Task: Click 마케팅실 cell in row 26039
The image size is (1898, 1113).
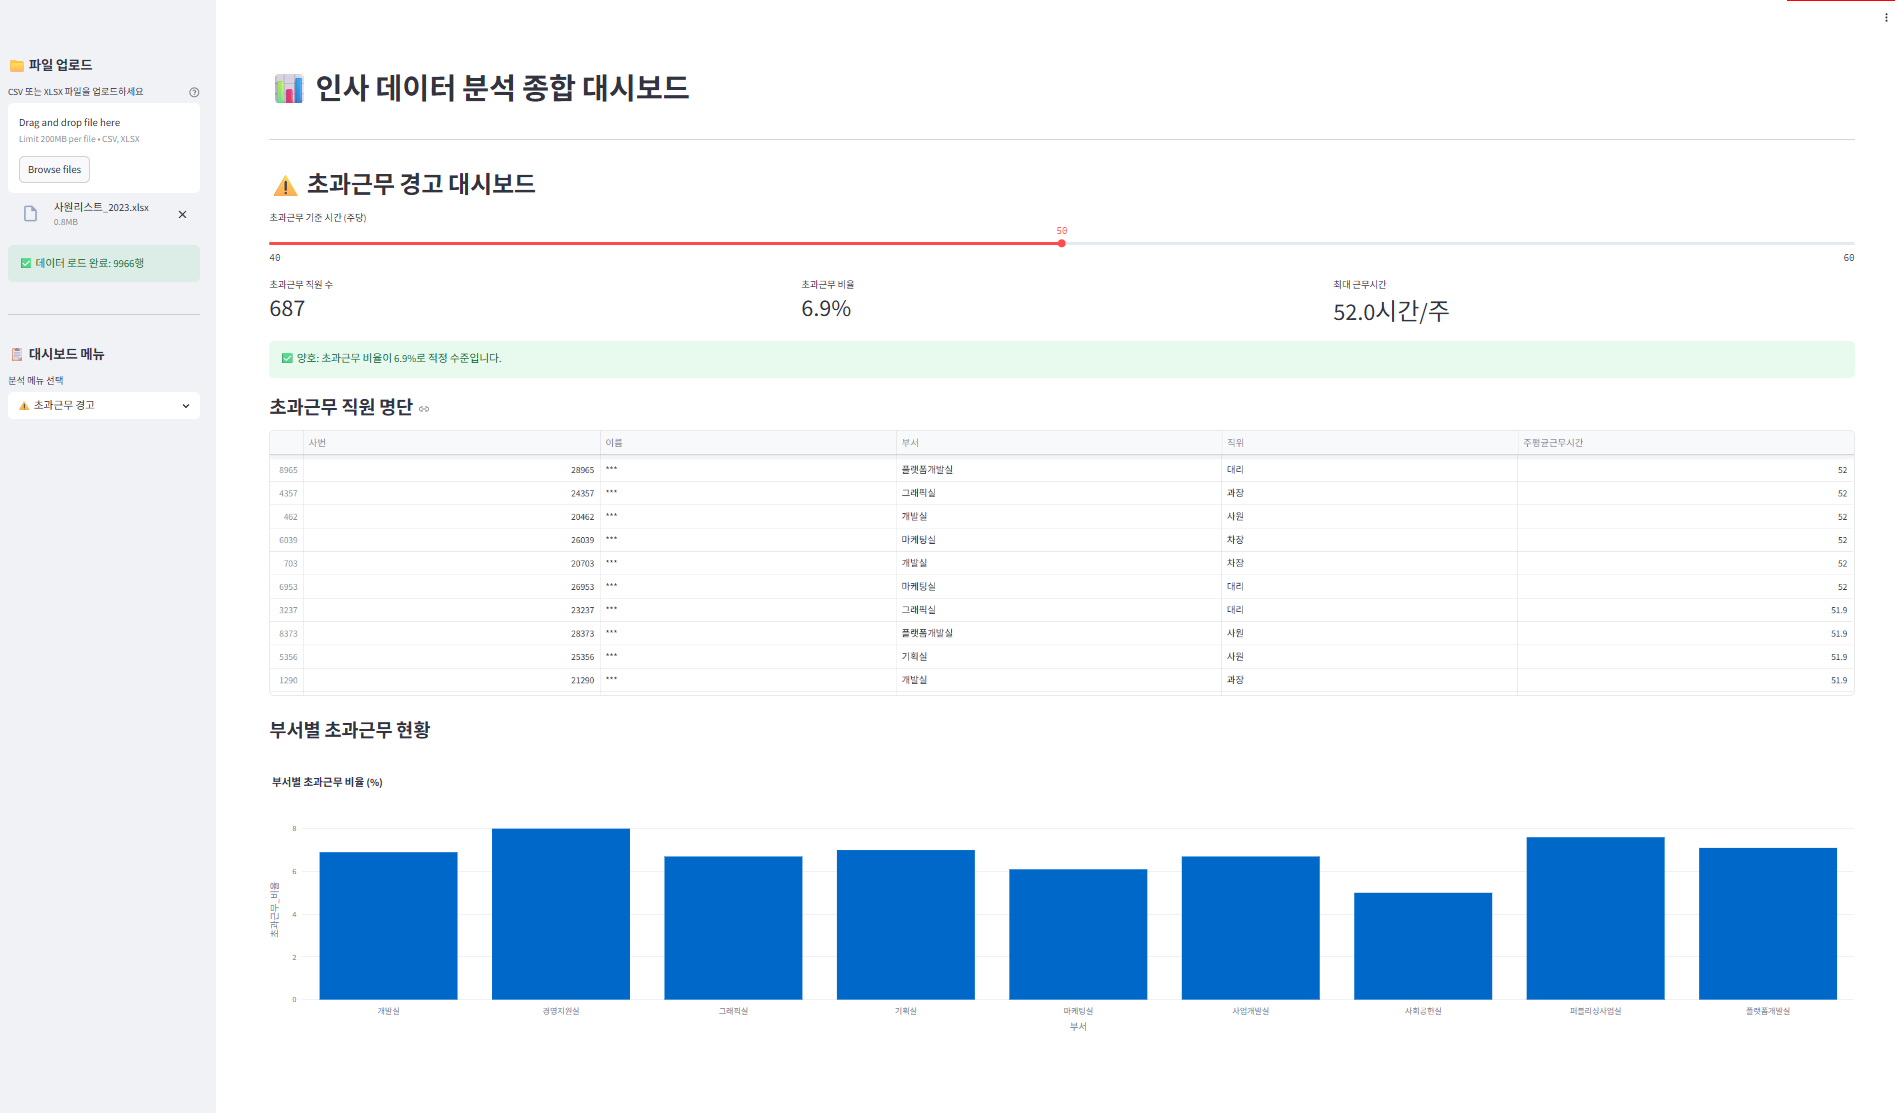Action: pos(1059,540)
